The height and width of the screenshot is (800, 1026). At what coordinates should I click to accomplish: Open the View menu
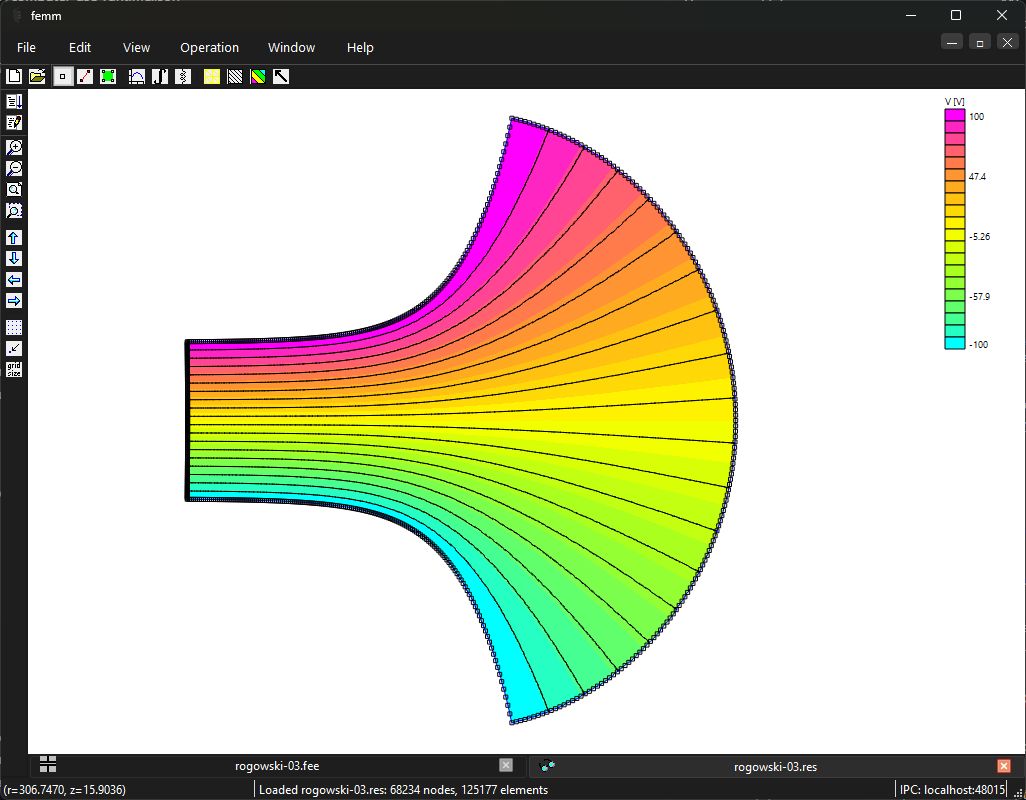tap(136, 48)
